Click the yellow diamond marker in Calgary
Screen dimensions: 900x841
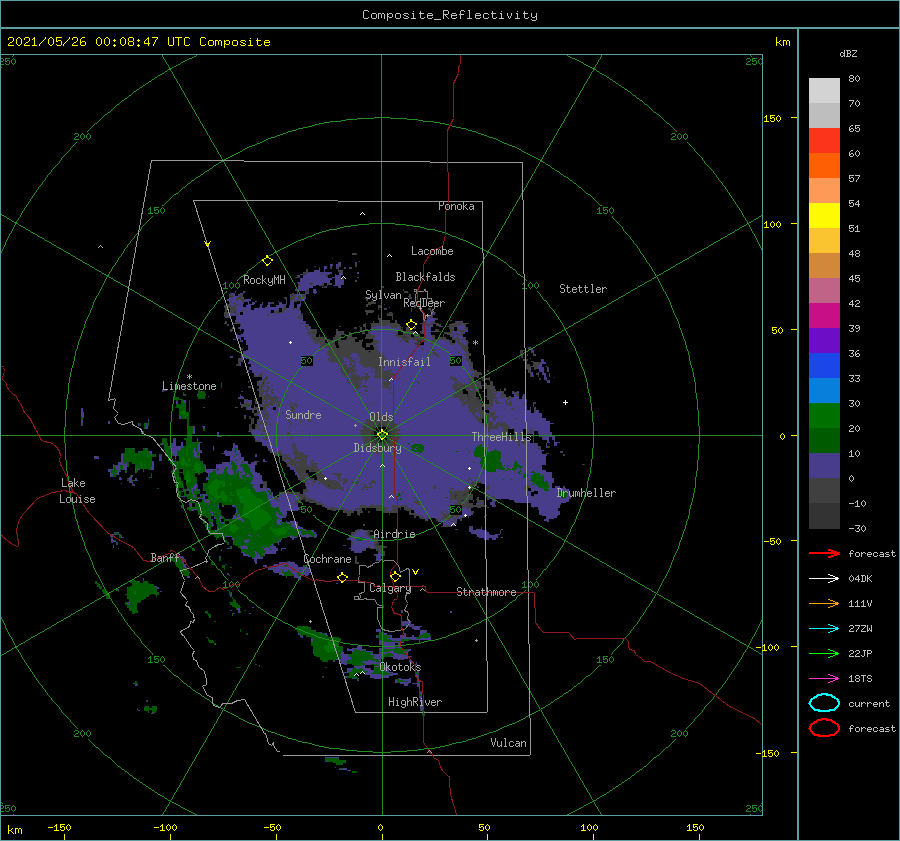point(395,576)
